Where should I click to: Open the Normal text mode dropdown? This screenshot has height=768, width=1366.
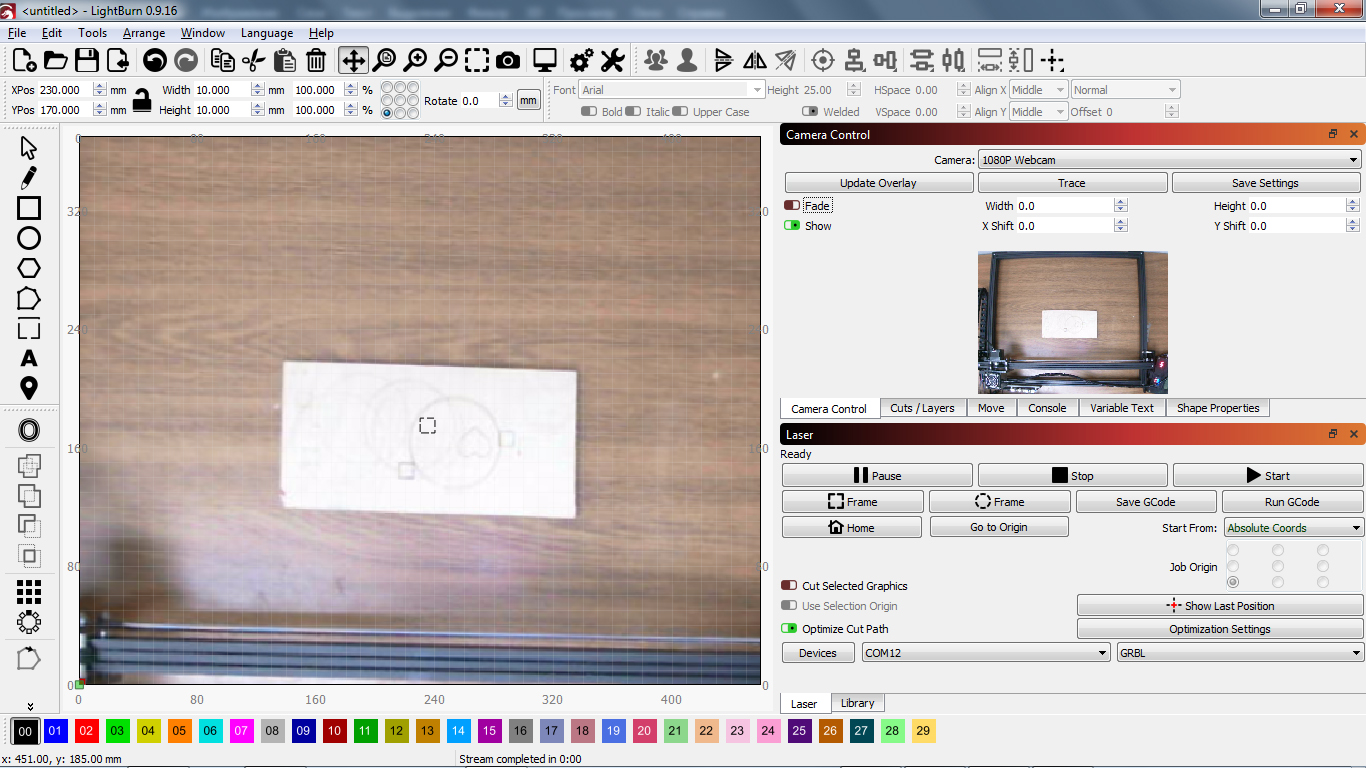[1125, 90]
